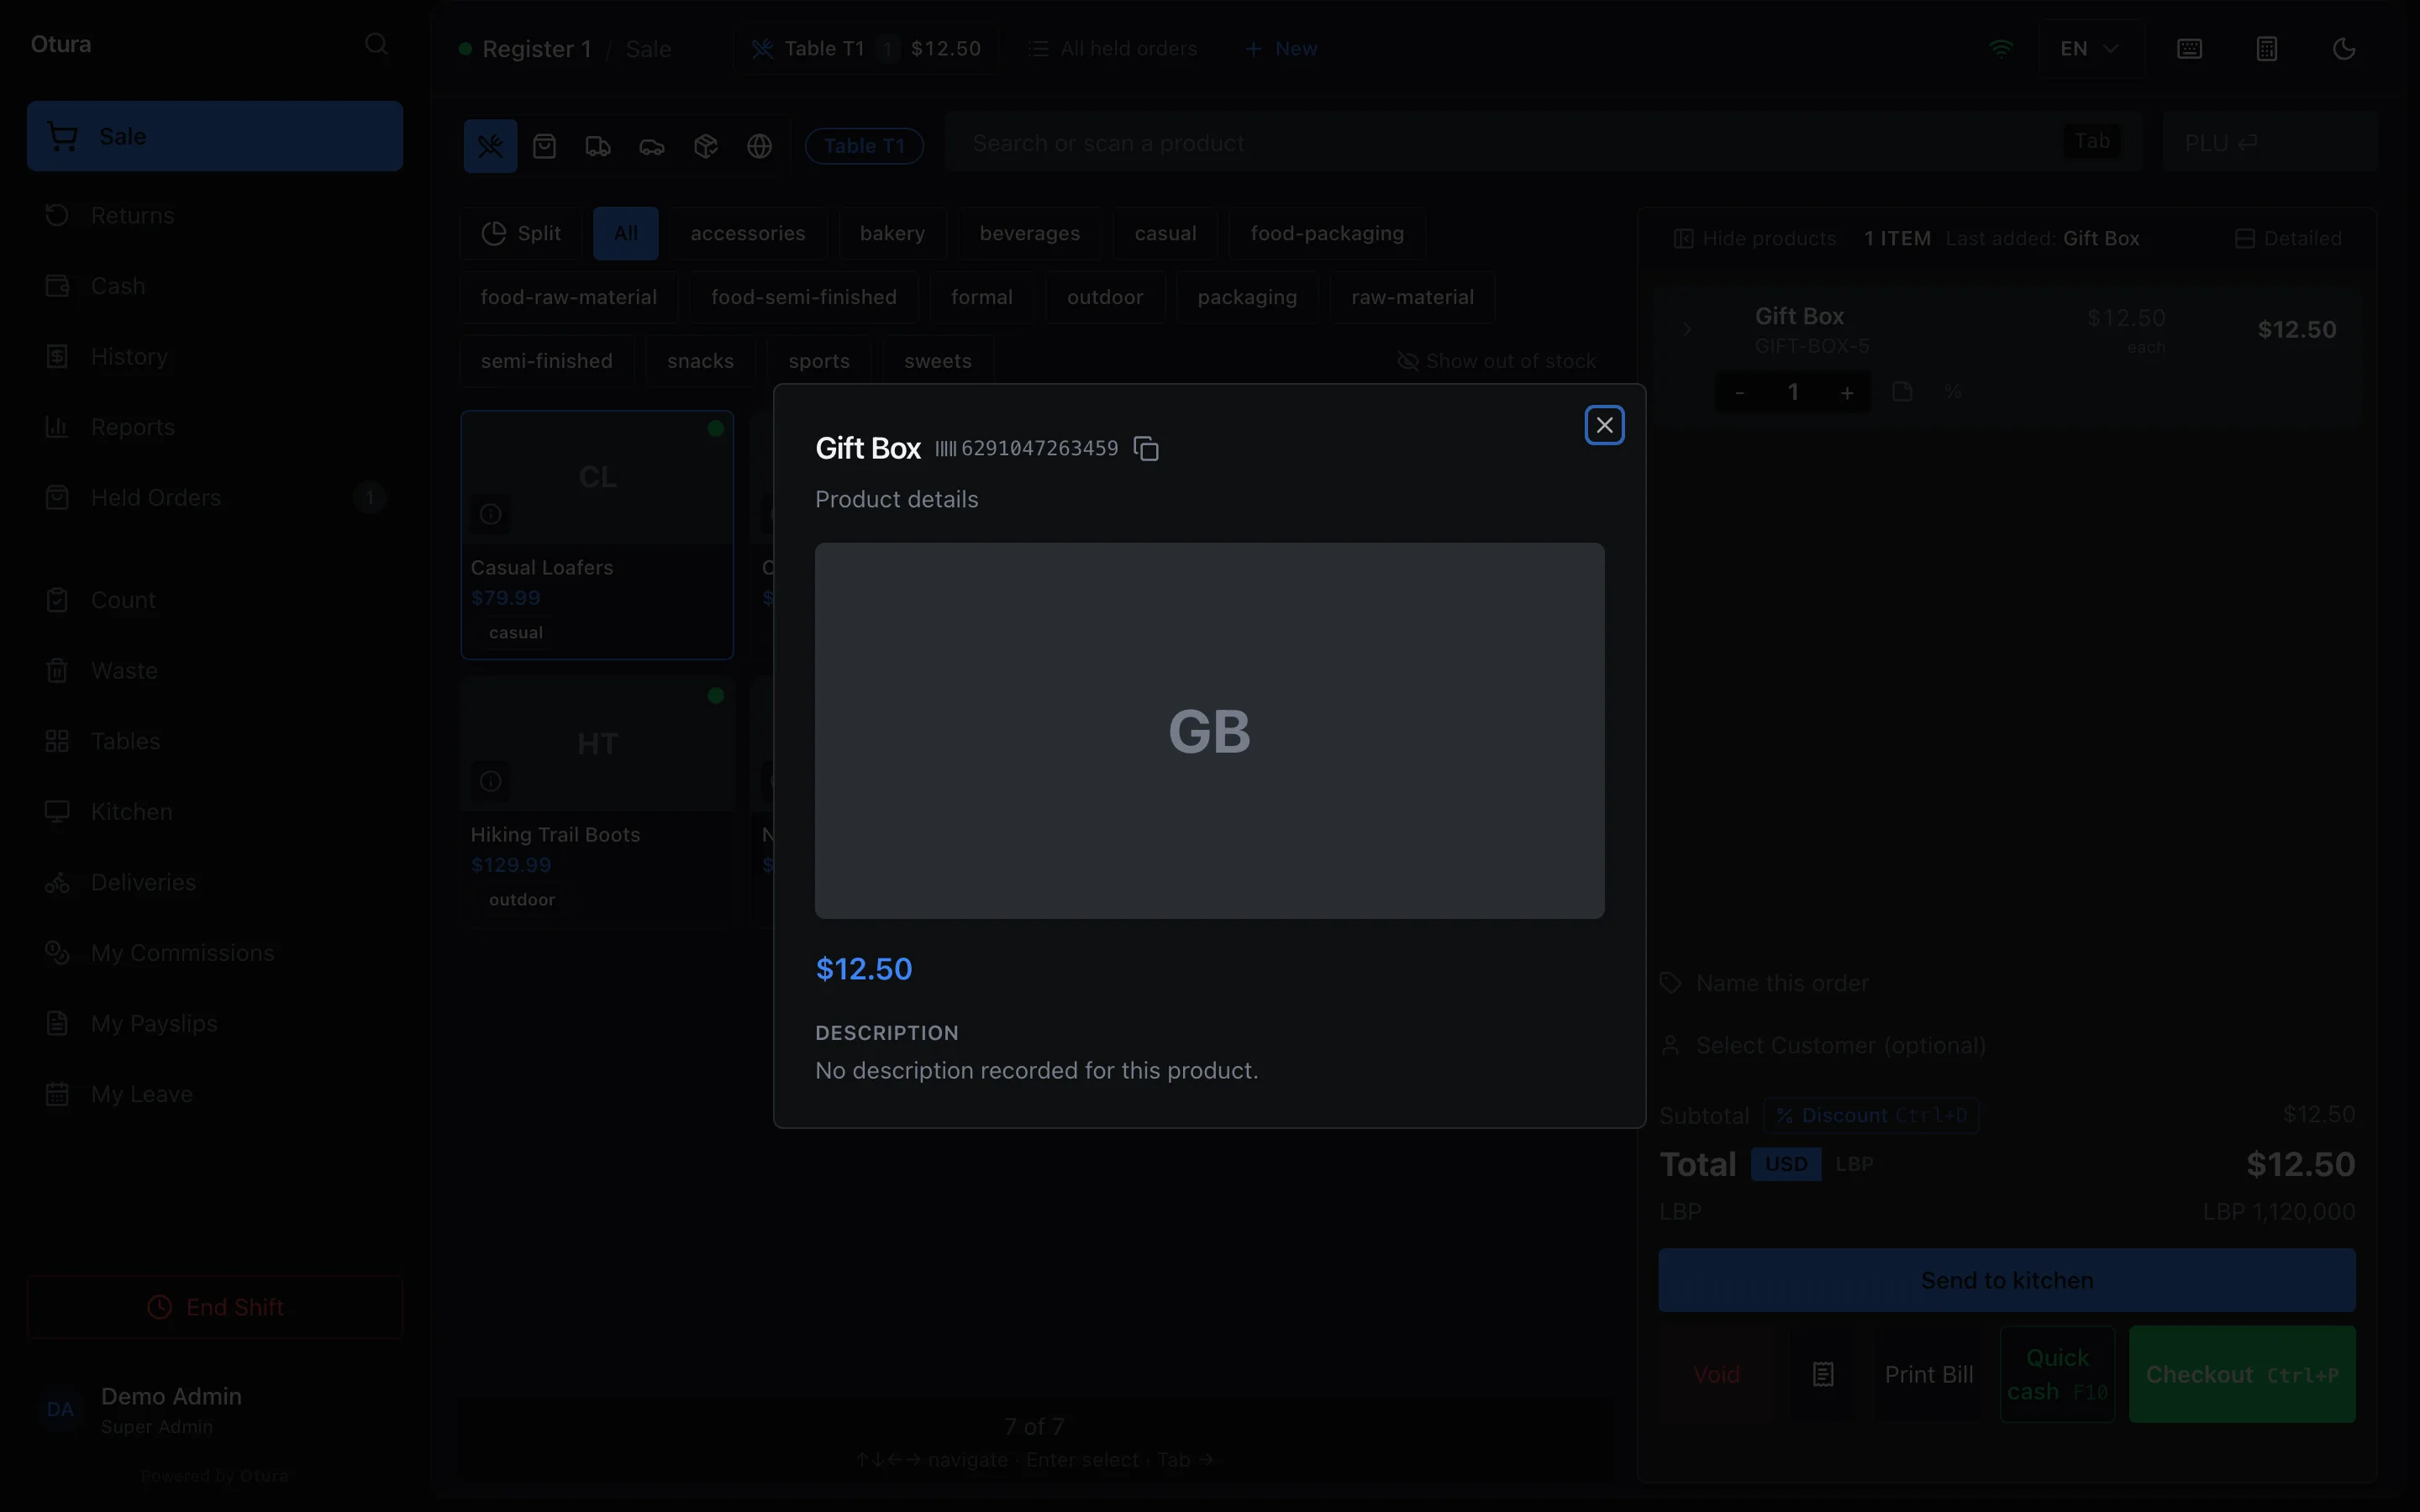The image size is (2420, 1512).
Task: Select the delivery truck order type icon
Action: (598, 146)
